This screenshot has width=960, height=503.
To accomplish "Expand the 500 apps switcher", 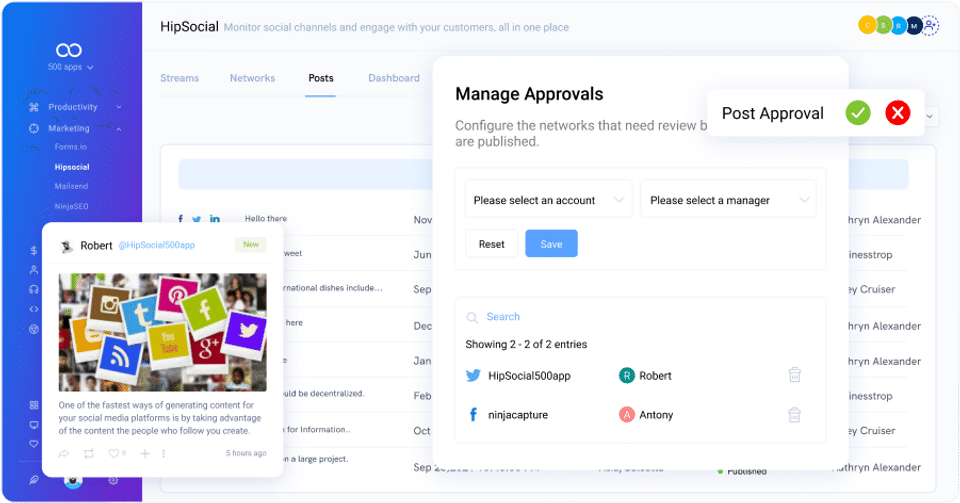I will point(70,67).
